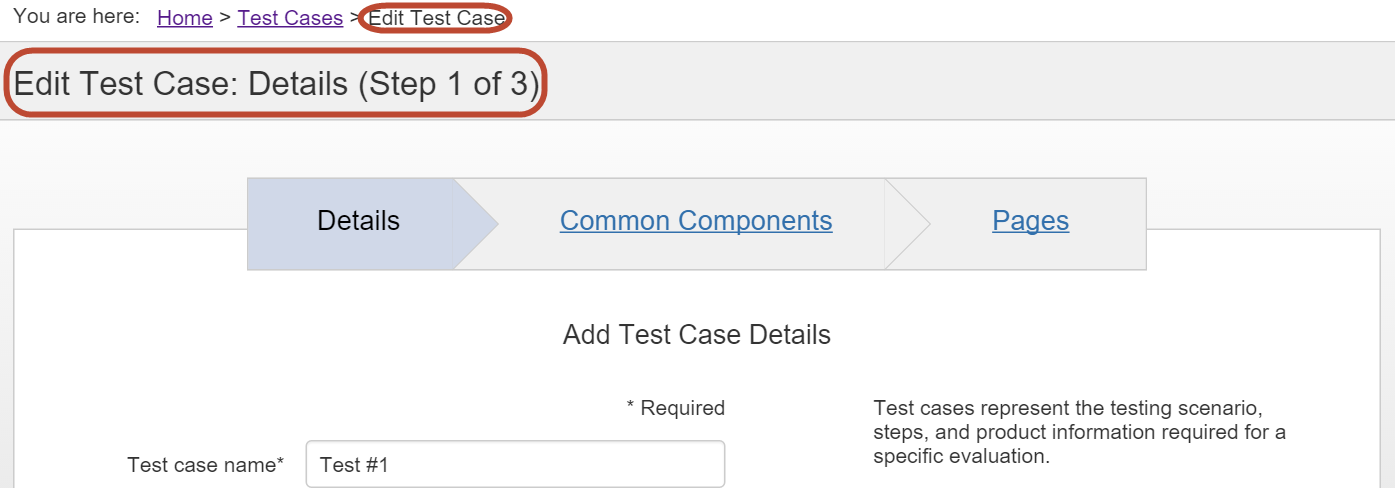Click the 'Edit Test Case: Details' page heading
This screenshot has height=488, width=1395.
point(180,84)
